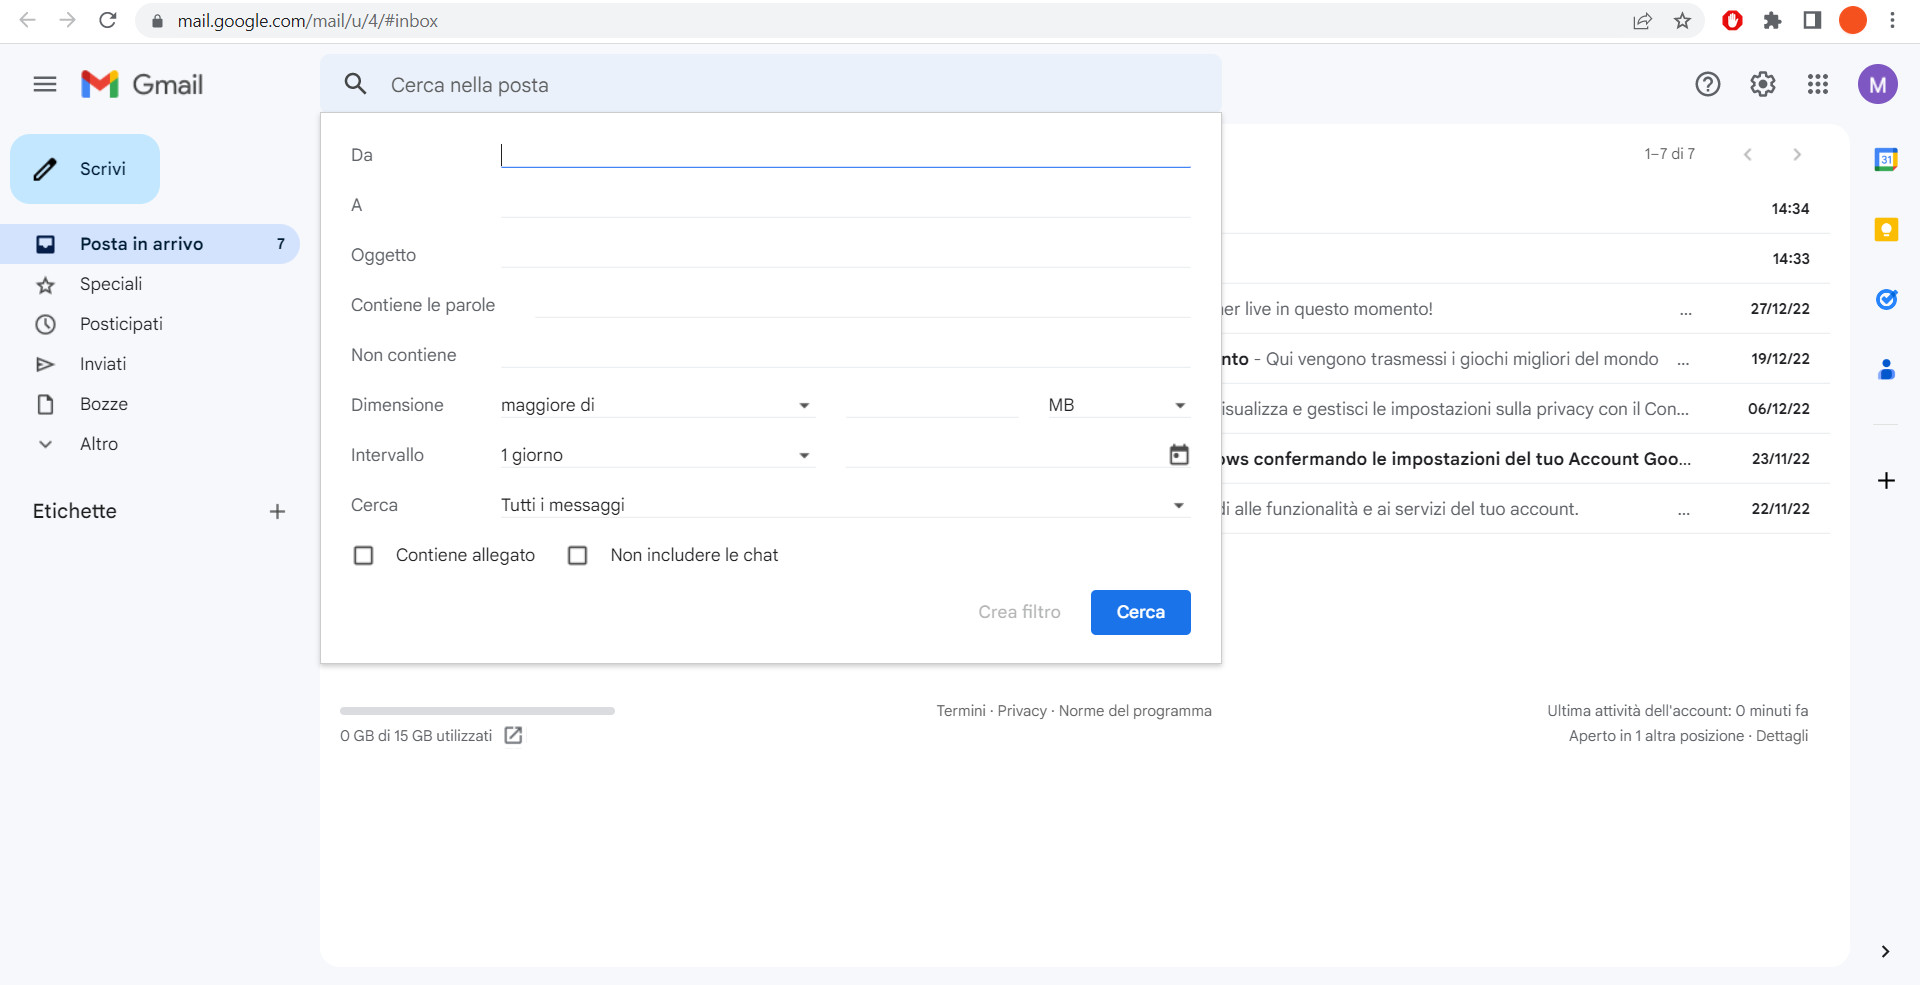
Task: Open the help menu icon
Action: pyautogui.click(x=1707, y=84)
